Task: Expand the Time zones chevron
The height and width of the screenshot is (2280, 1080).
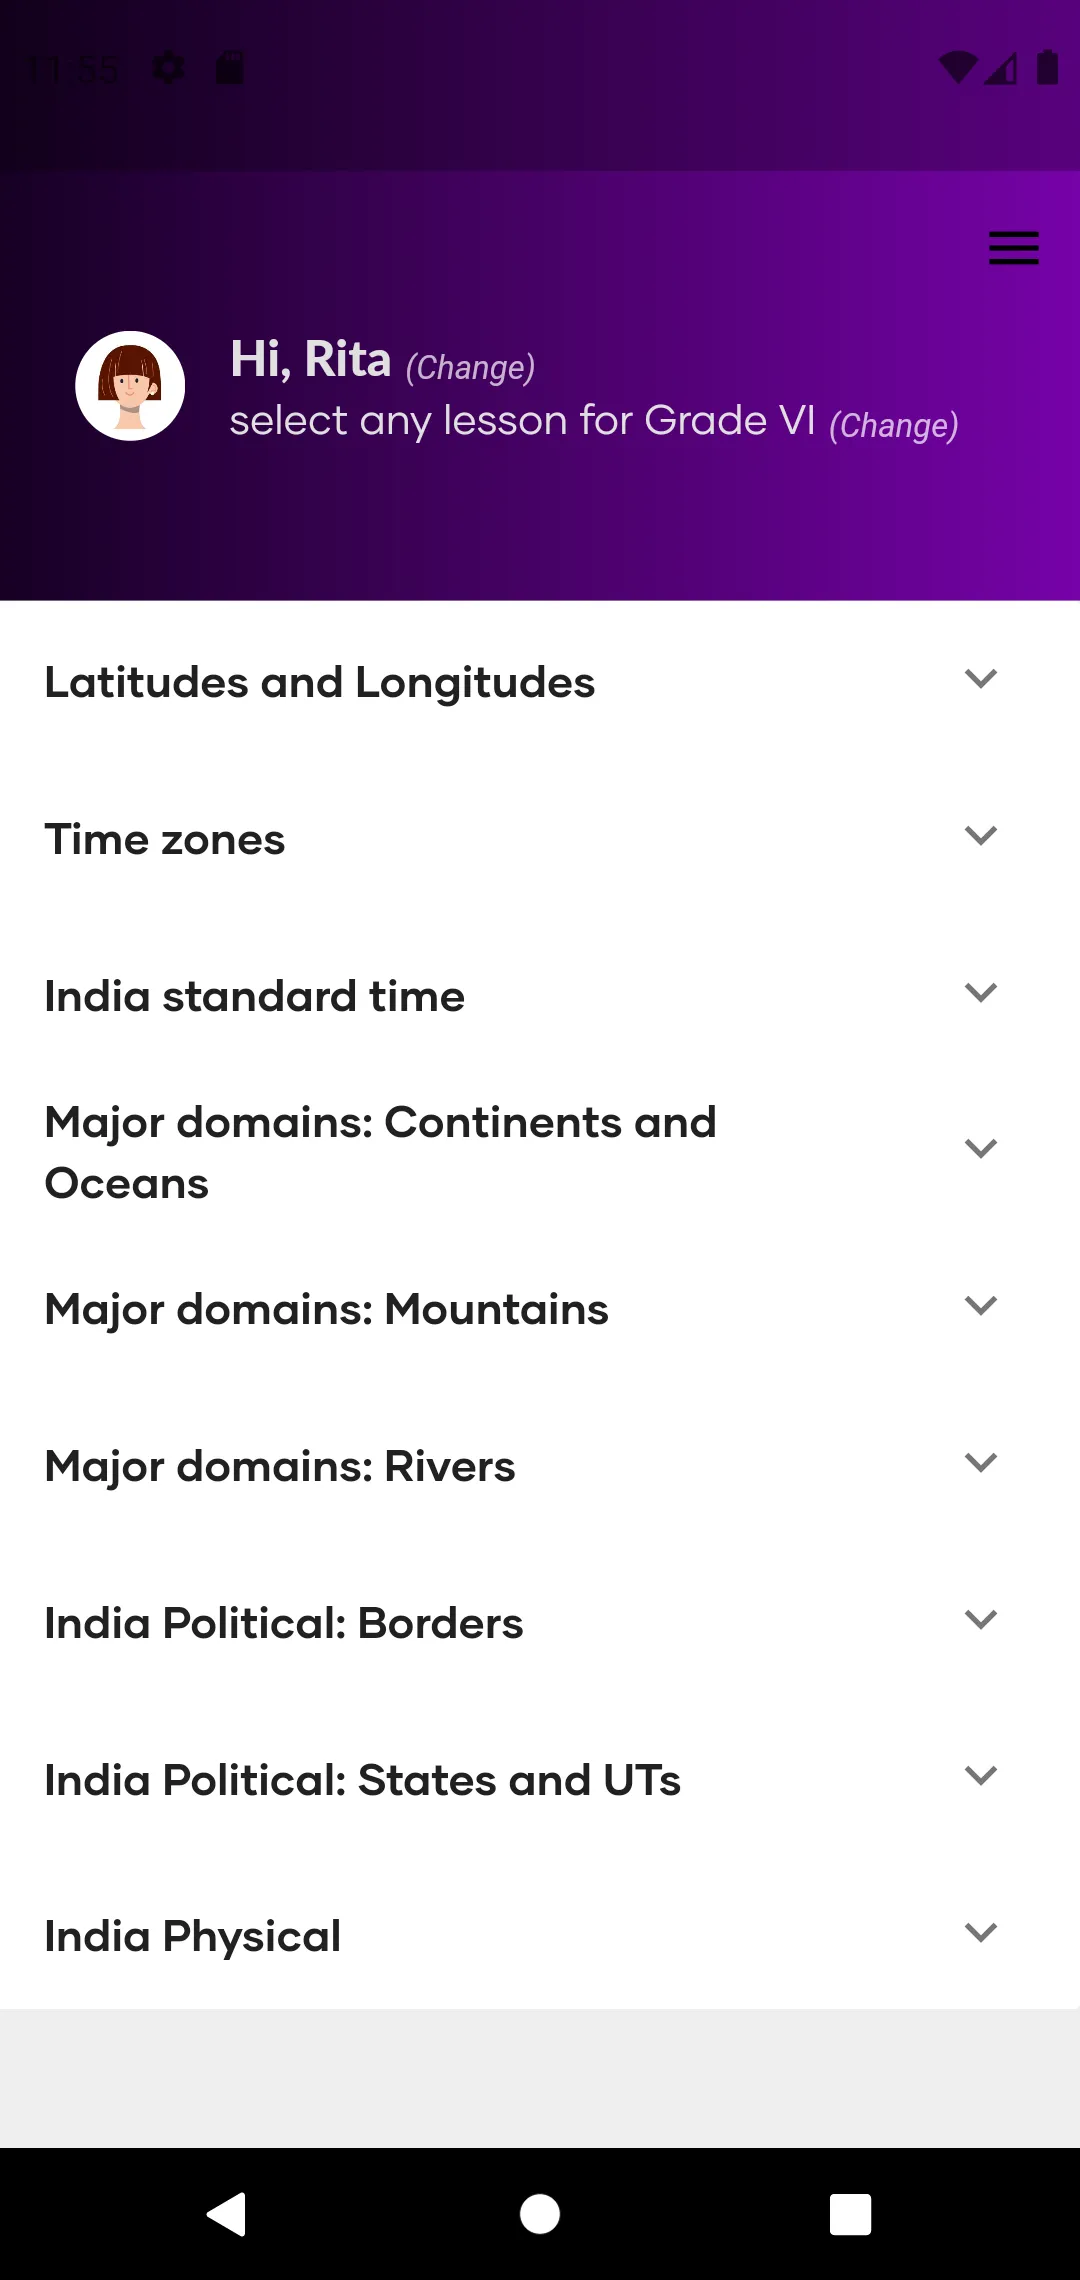Action: 981,836
